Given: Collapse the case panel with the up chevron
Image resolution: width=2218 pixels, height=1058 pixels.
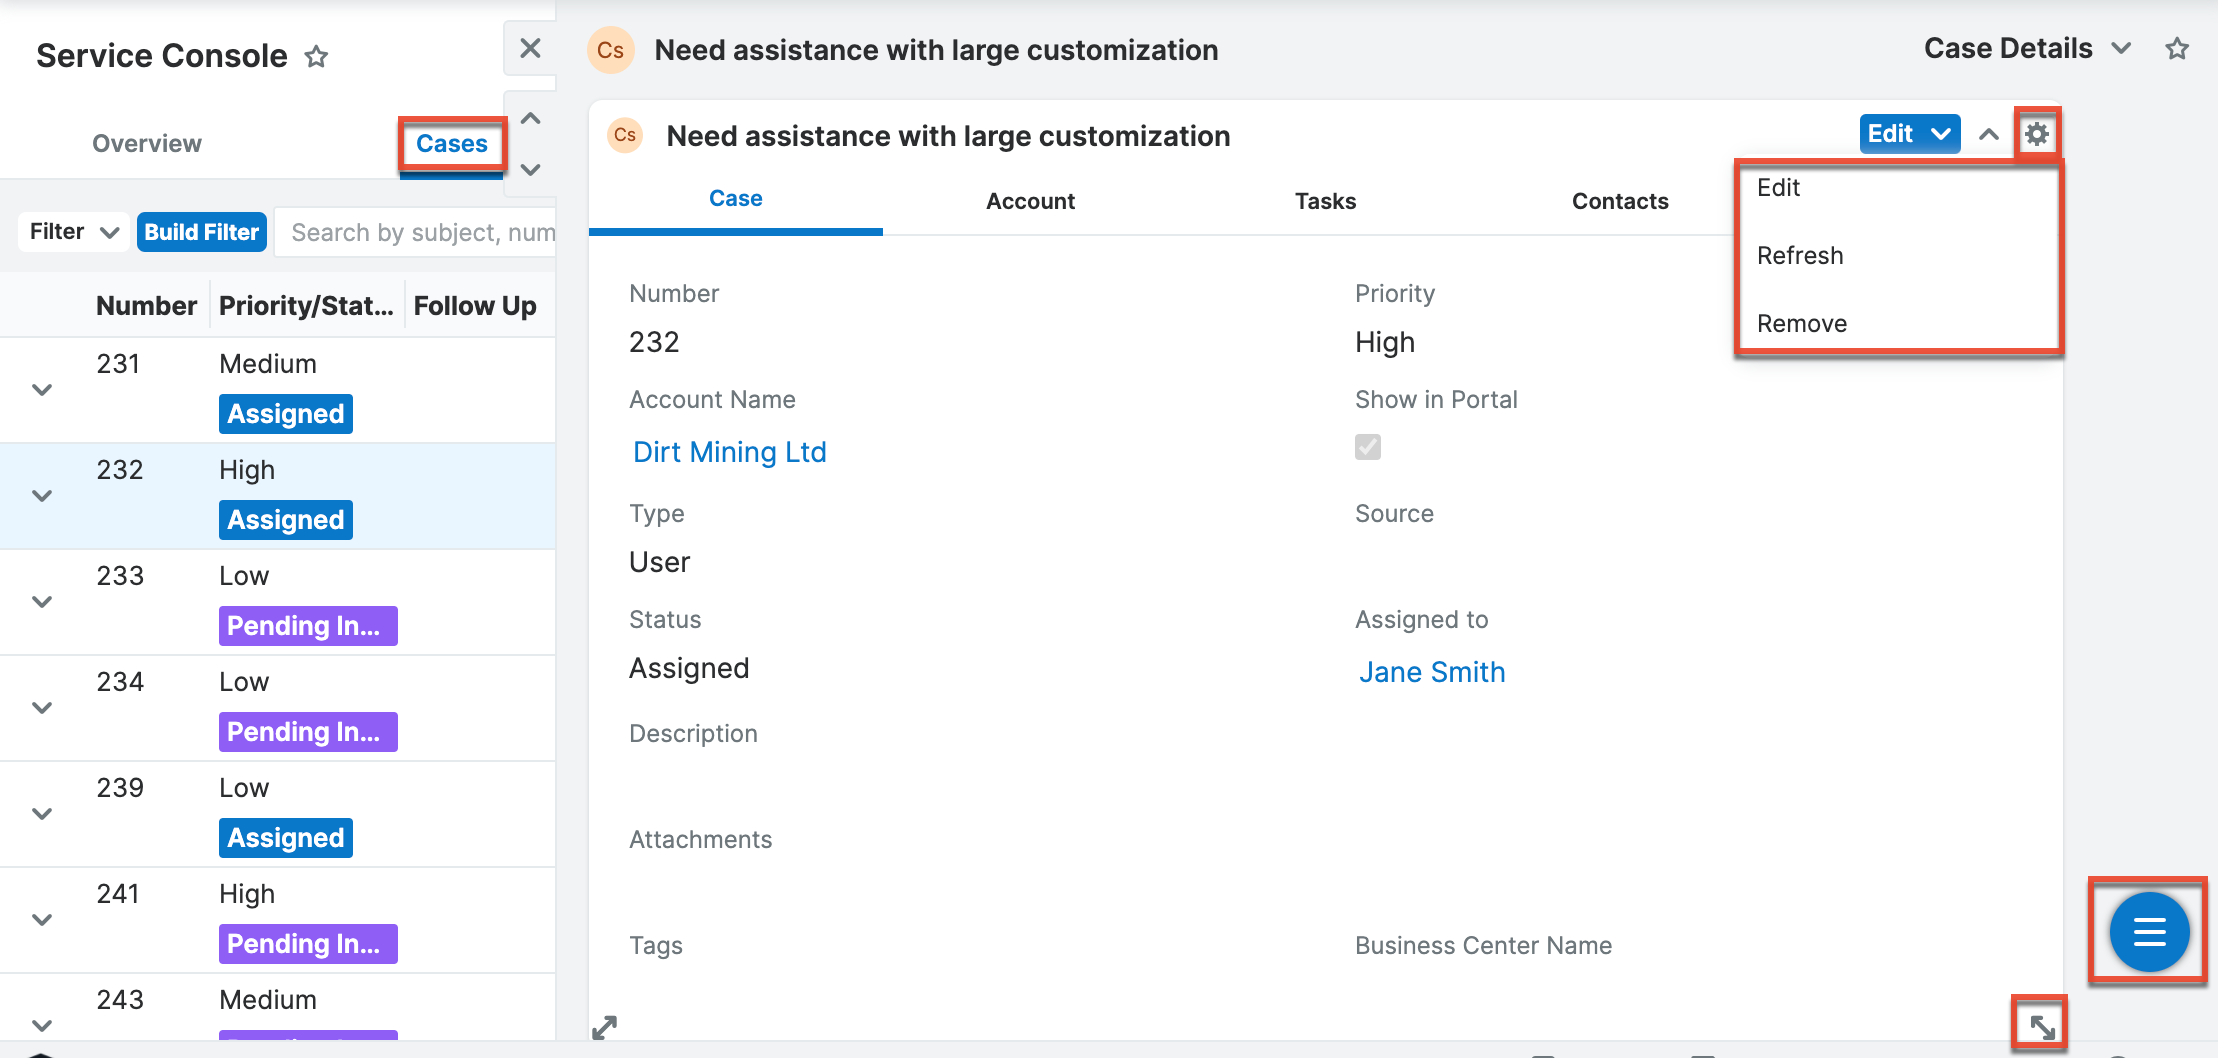Looking at the screenshot, I should pos(1987,133).
